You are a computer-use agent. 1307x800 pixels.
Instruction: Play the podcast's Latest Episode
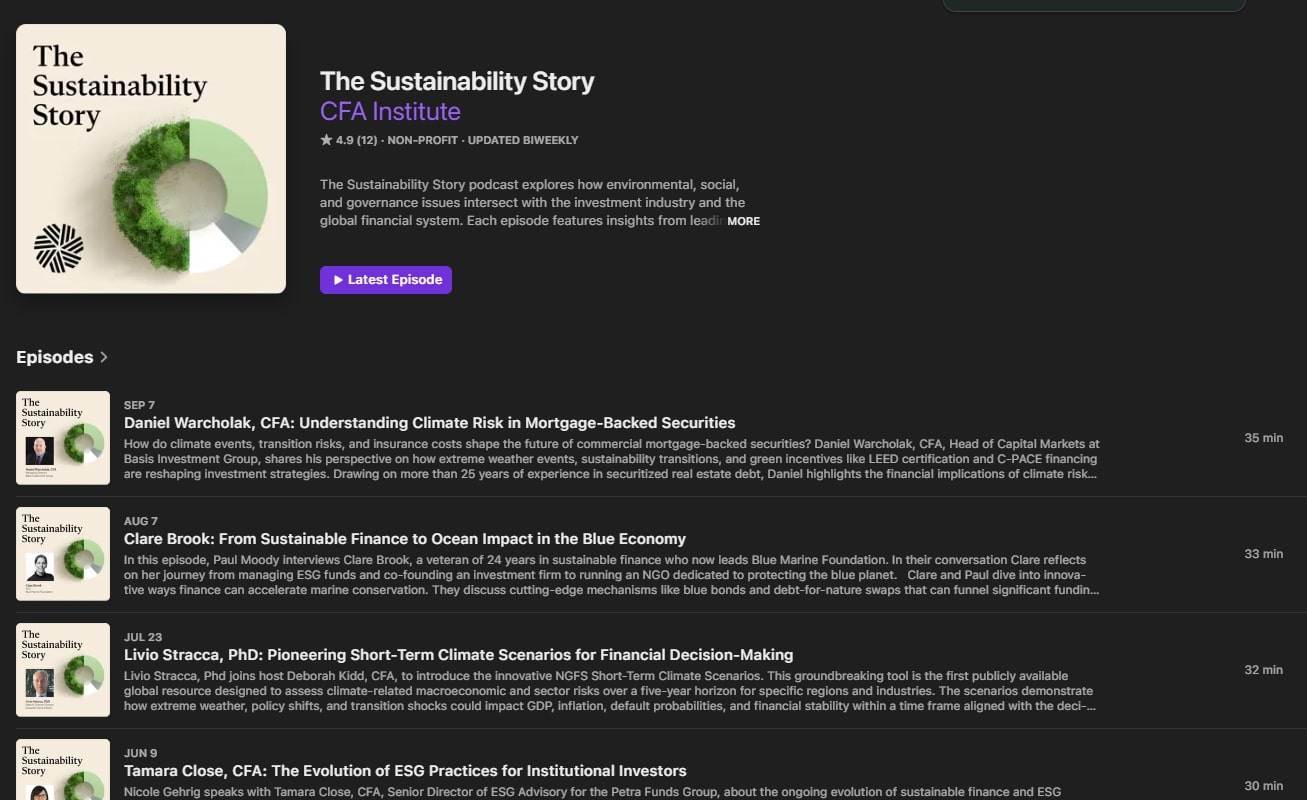(x=385, y=280)
